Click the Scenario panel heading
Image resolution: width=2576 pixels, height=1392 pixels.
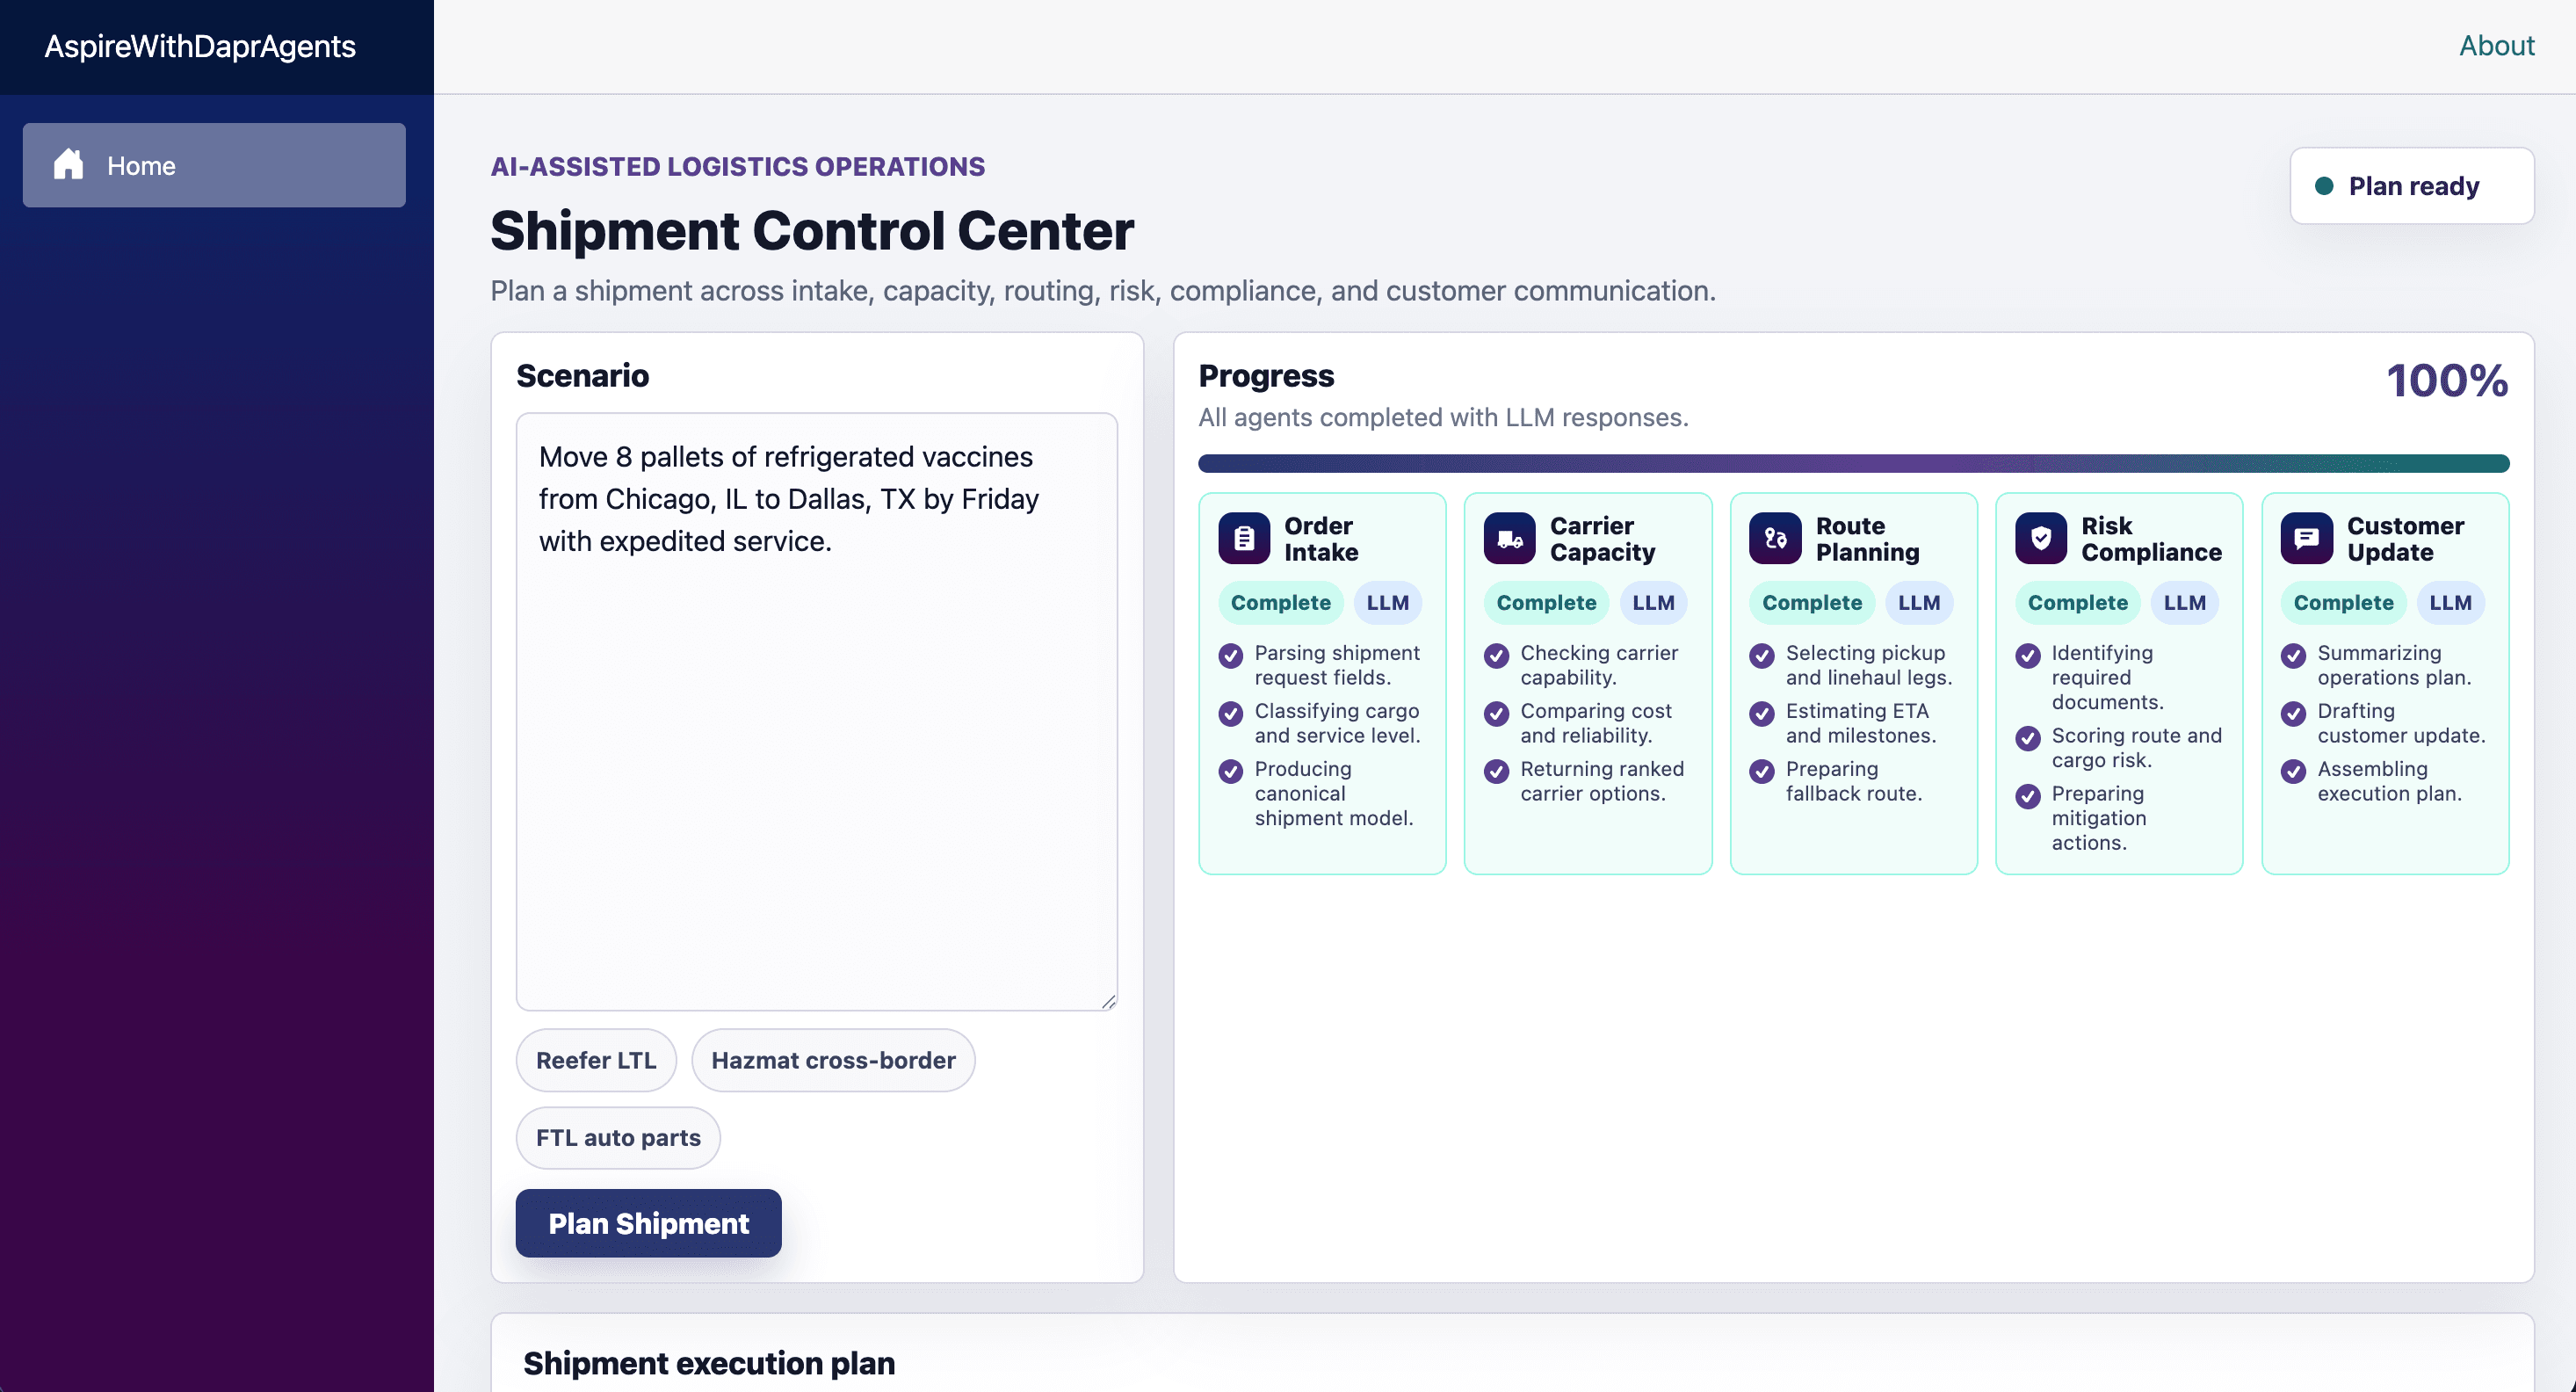(582, 375)
